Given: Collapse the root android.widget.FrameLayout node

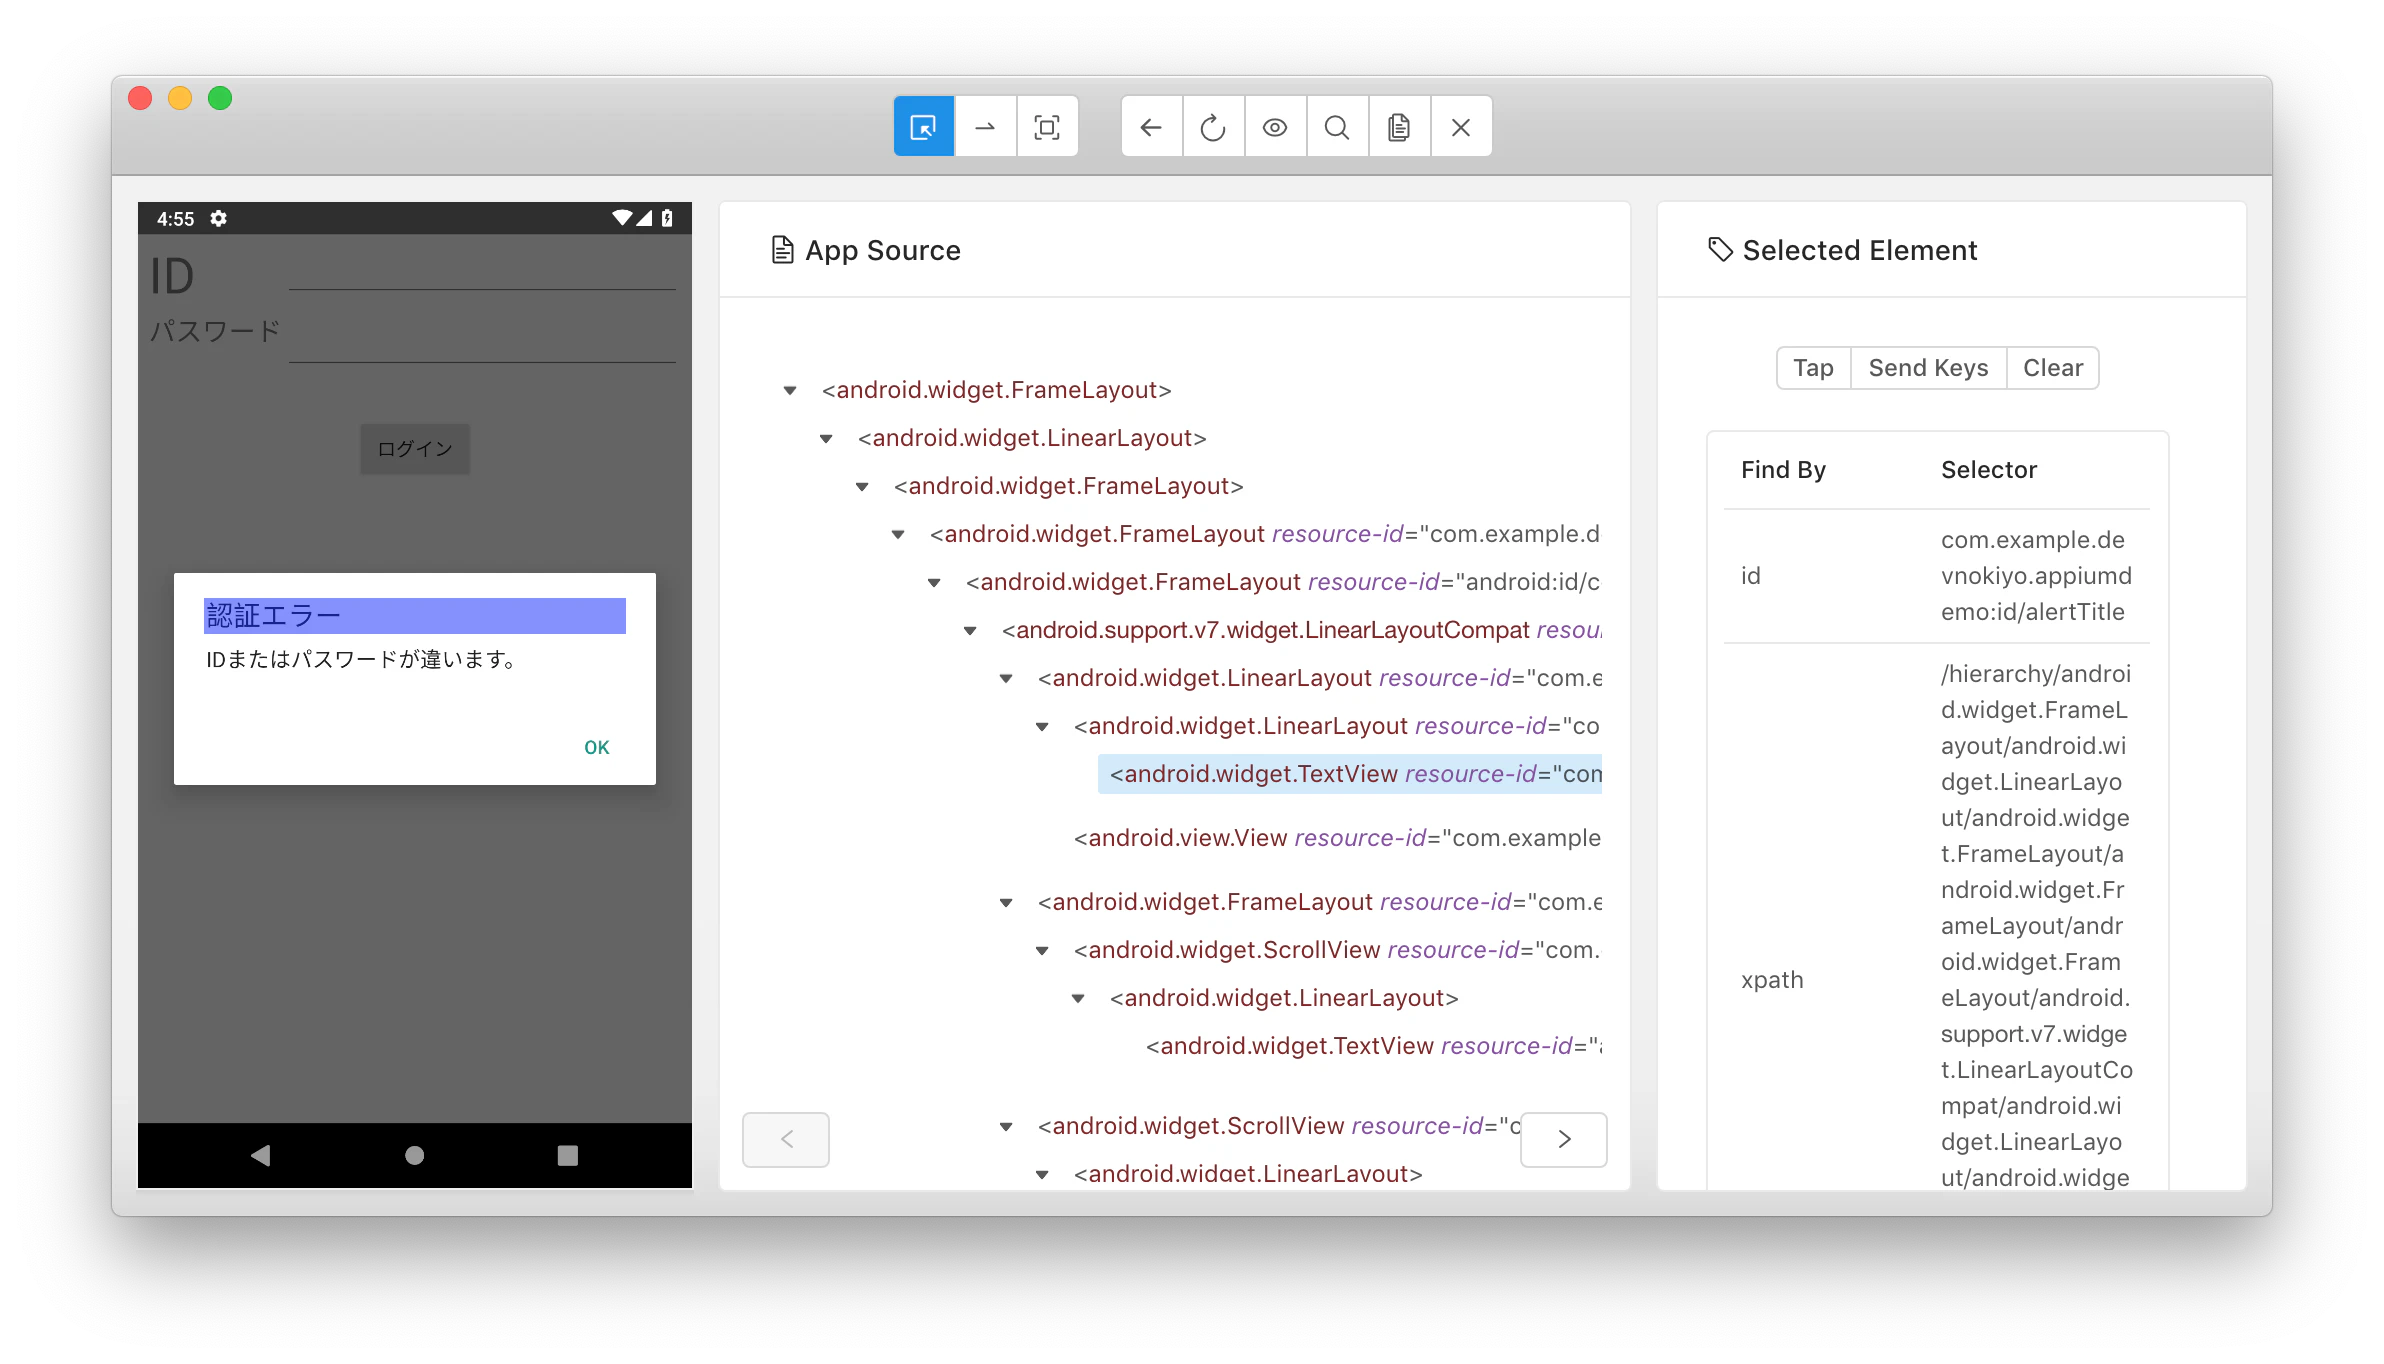Looking at the screenshot, I should (x=790, y=391).
